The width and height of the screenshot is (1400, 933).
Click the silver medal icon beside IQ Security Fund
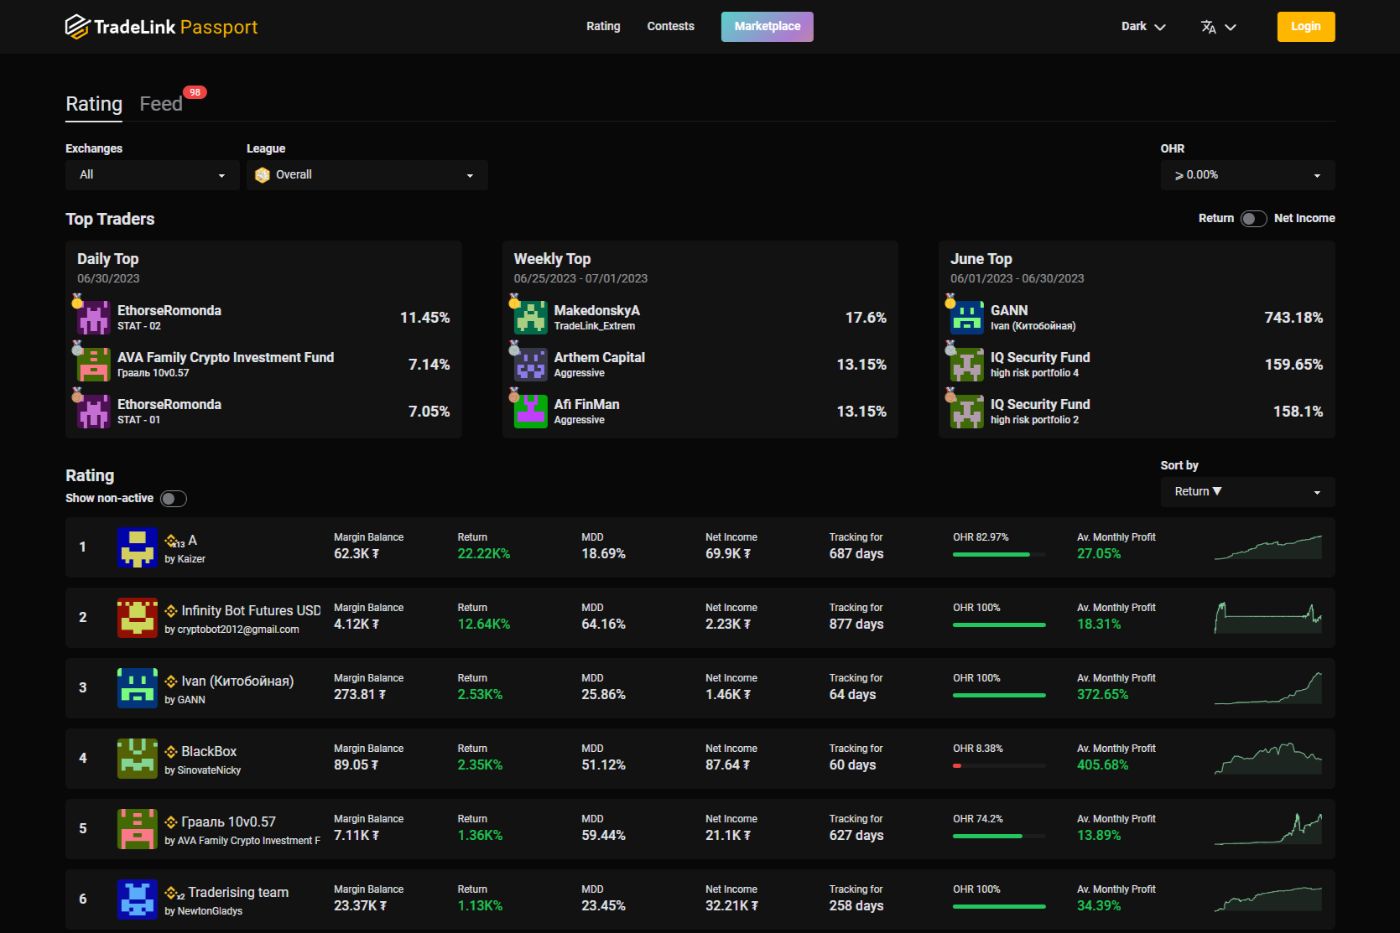click(x=950, y=348)
